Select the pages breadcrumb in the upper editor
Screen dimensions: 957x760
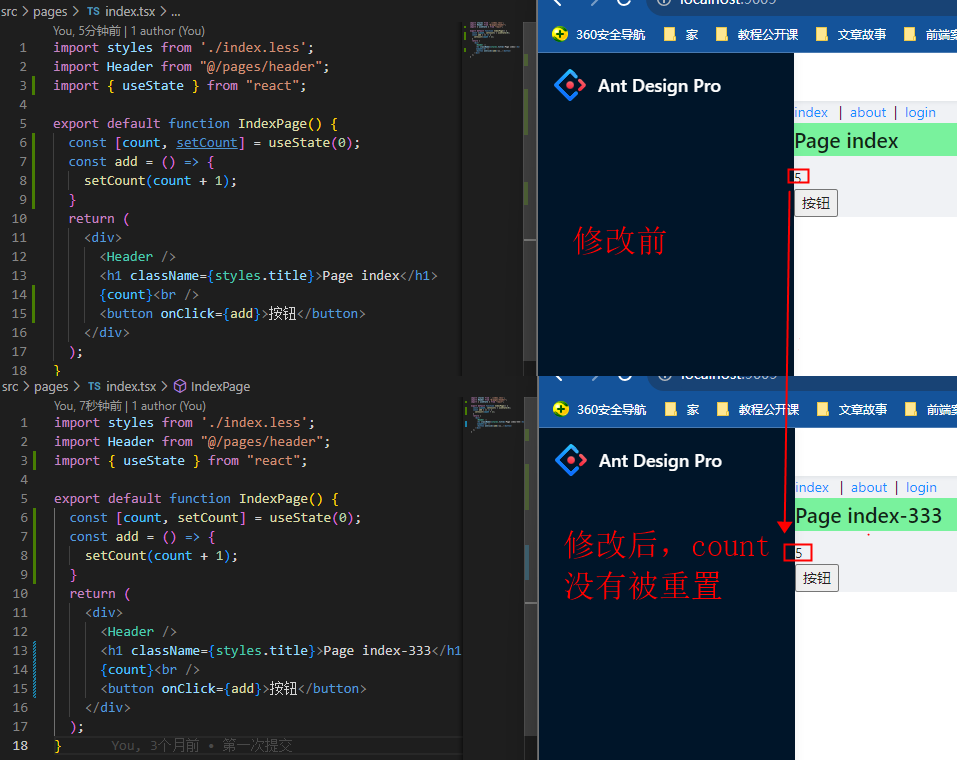[50, 12]
